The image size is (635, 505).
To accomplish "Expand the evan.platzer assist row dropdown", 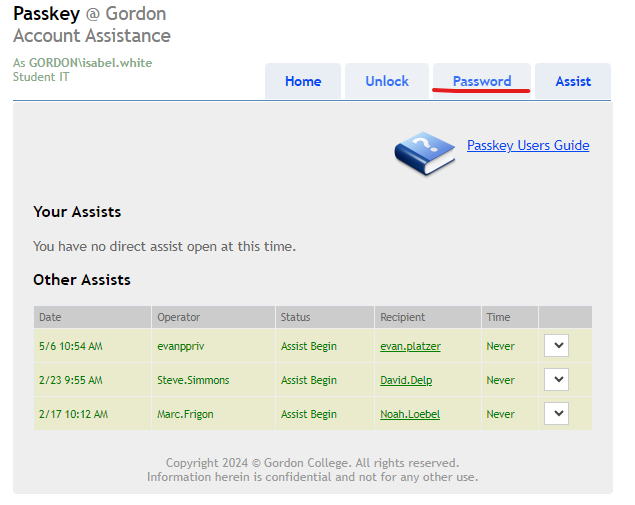I will pyautogui.click(x=556, y=345).
